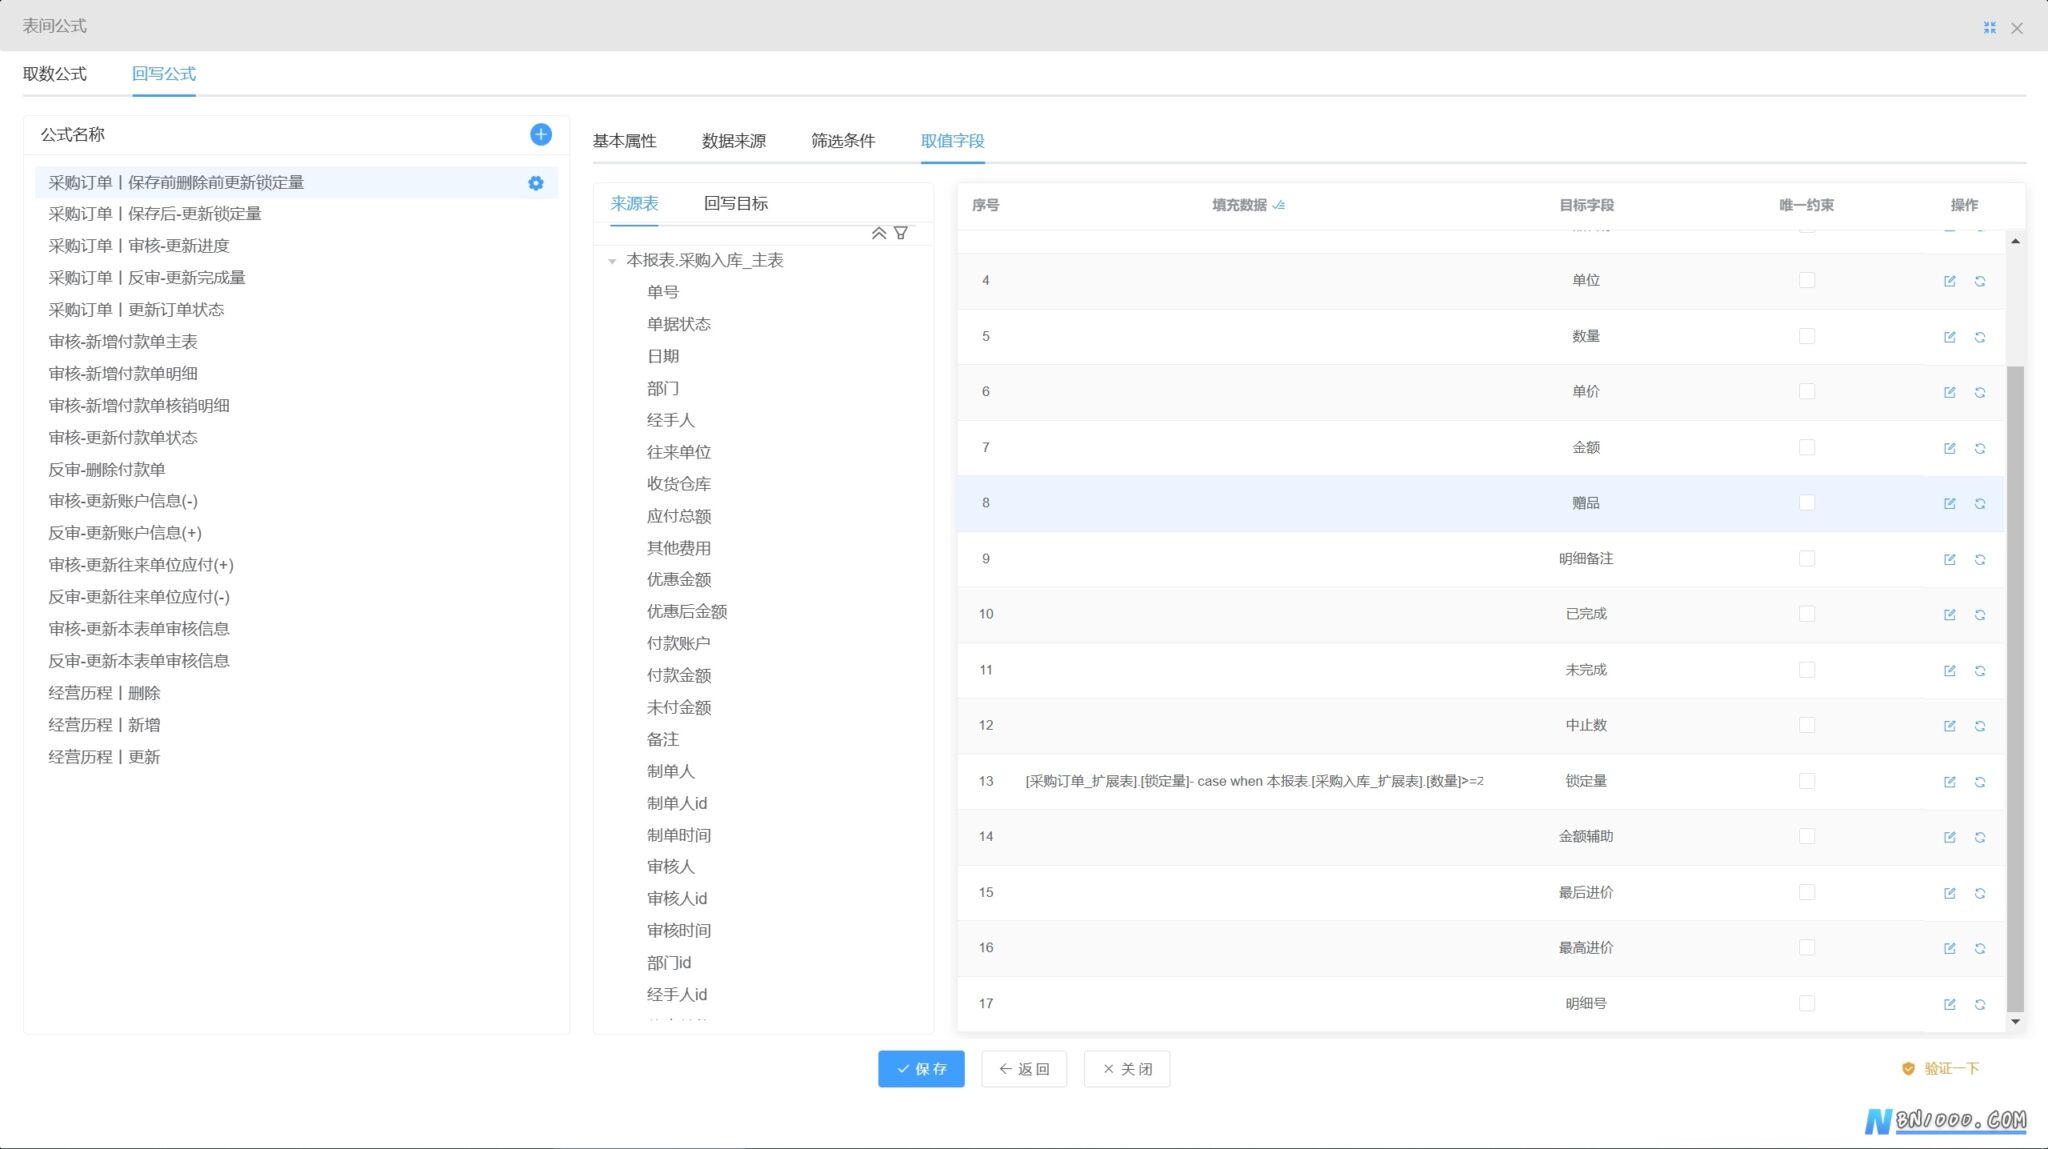Screen dimensions: 2048x1149
Task: Edit row 8 赠品 field
Action: (1950, 503)
